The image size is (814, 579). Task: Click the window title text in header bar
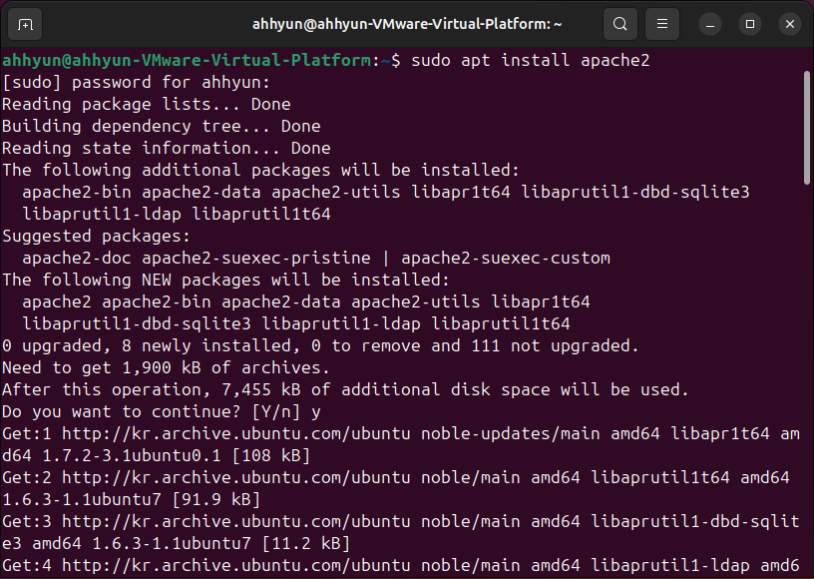click(407, 24)
